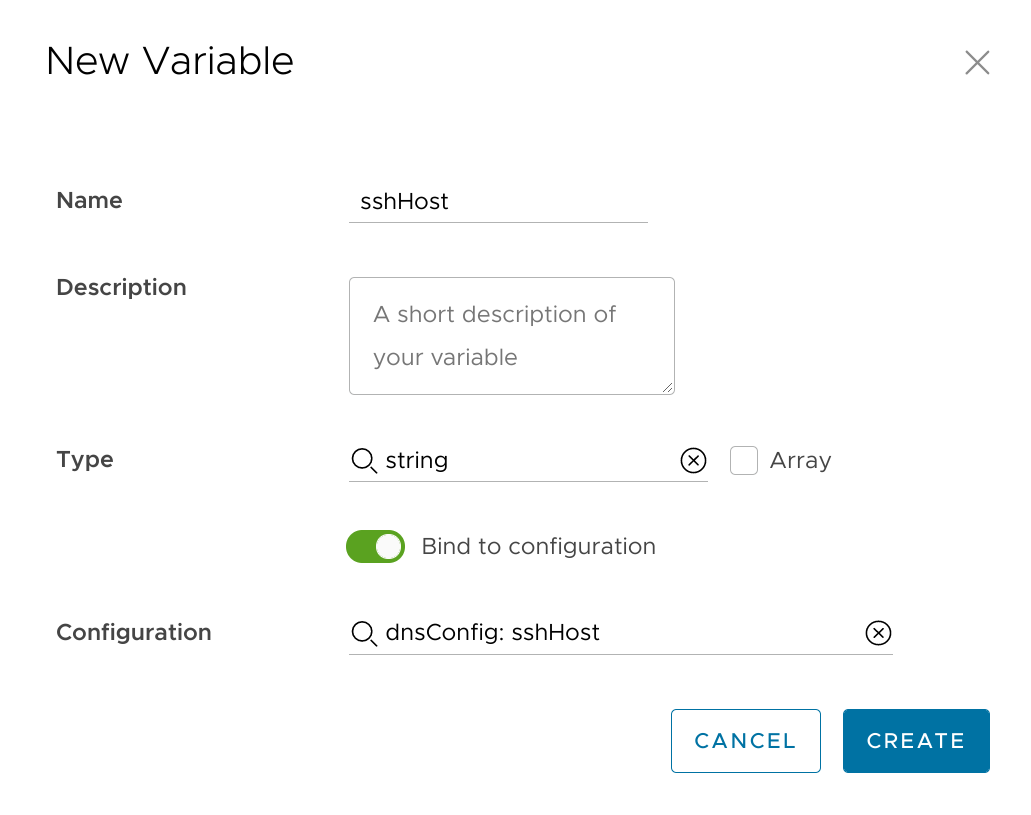This screenshot has height=815, width=1031.
Task: Open the Configuration search combo box
Action: click(620, 633)
